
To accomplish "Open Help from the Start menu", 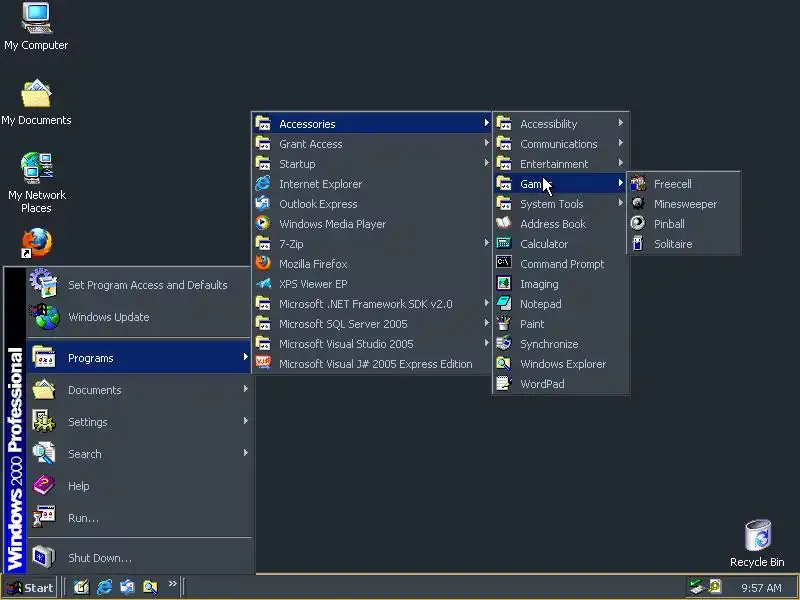I will point(139,486).
